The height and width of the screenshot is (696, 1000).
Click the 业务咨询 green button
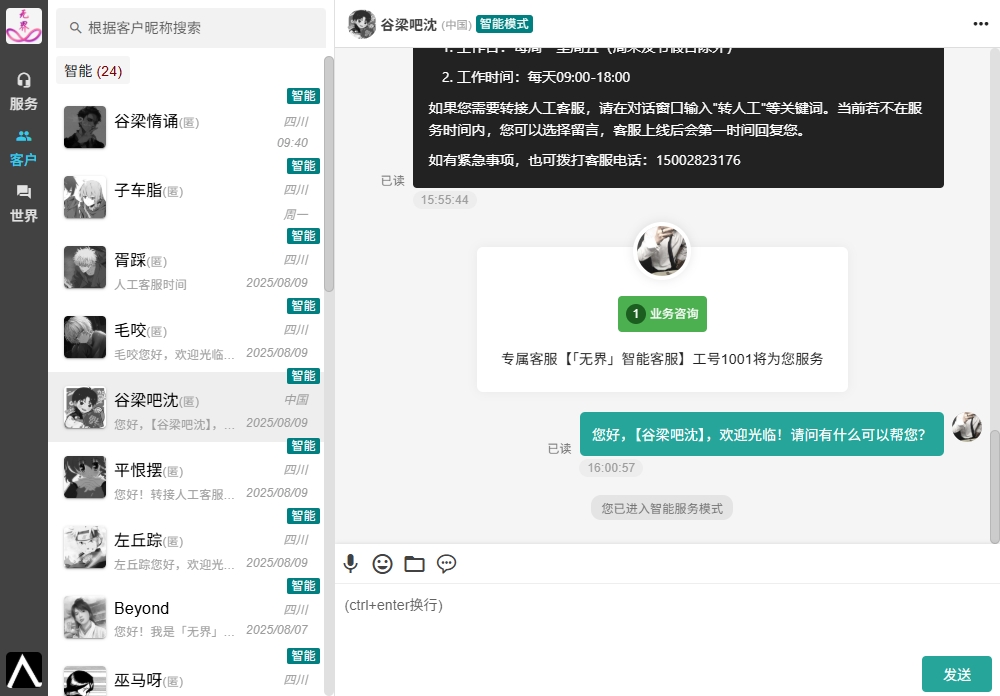pyautogui.click(x=662, y=314)
